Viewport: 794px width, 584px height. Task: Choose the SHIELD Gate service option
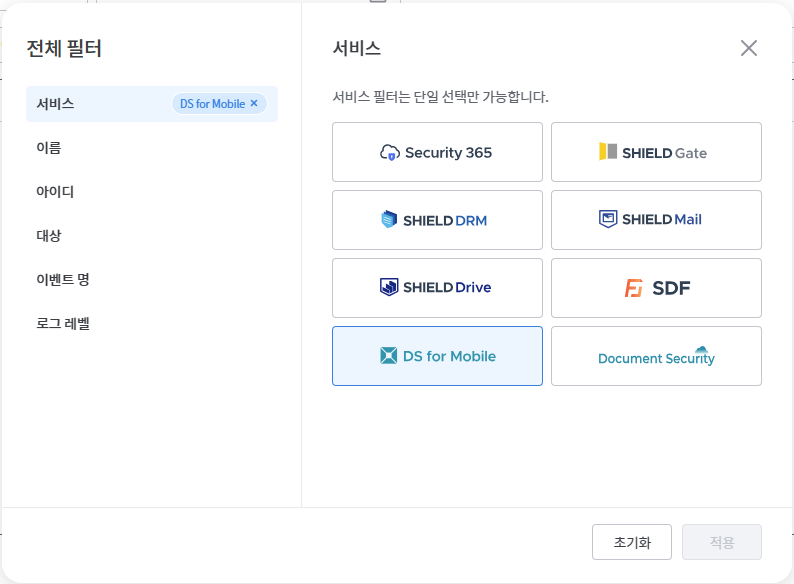point(656,152)
